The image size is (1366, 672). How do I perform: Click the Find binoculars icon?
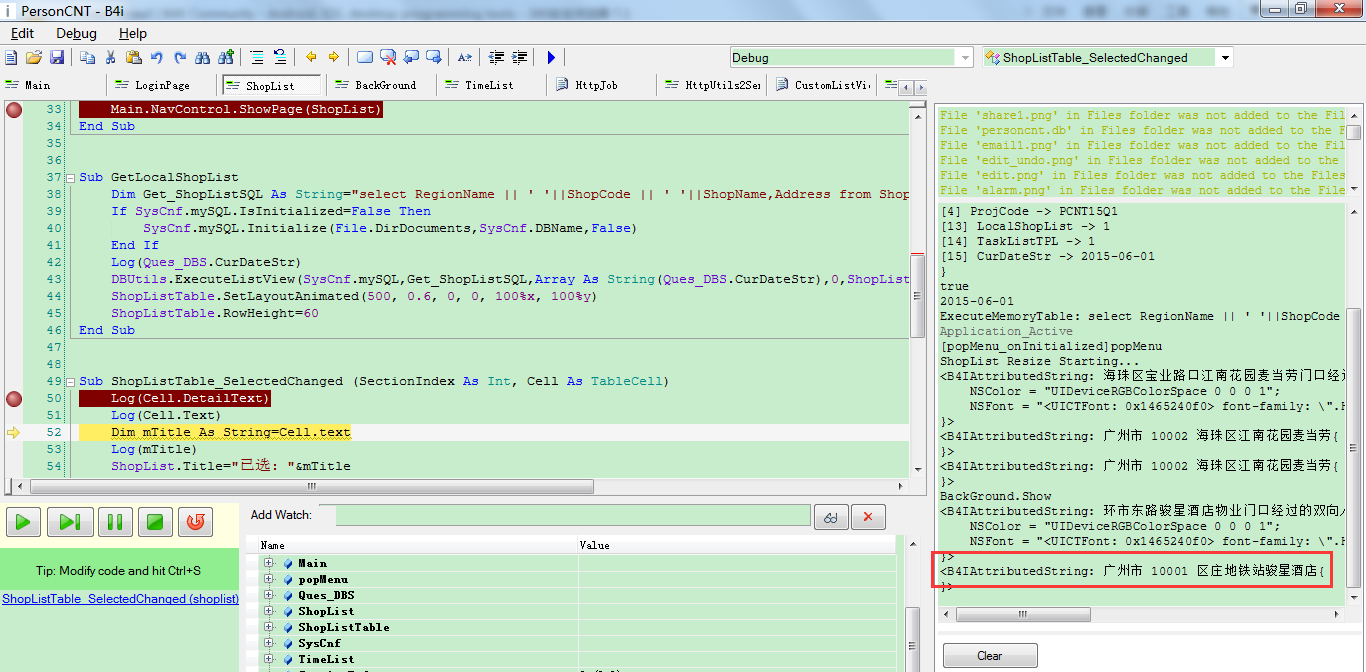click(203, 58)
